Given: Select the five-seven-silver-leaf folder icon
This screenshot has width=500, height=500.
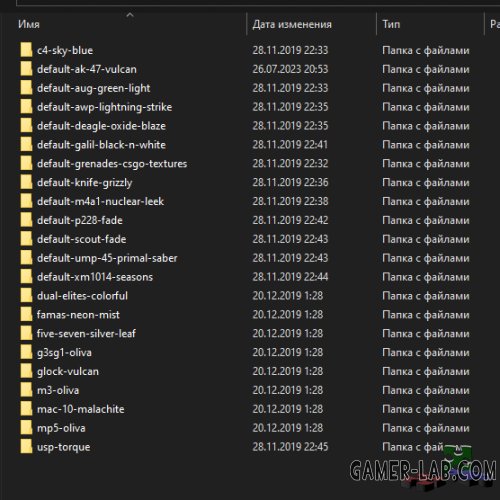Looking at the screenshot, I should tap(26, 333).
